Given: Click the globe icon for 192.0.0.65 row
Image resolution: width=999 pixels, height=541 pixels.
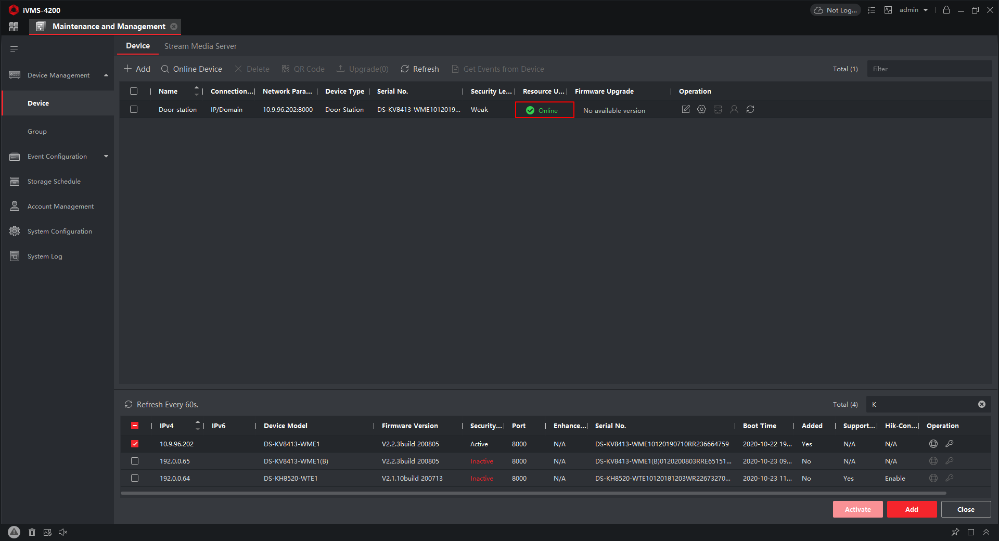Looking at the screenshot, I should pos(933,461).
